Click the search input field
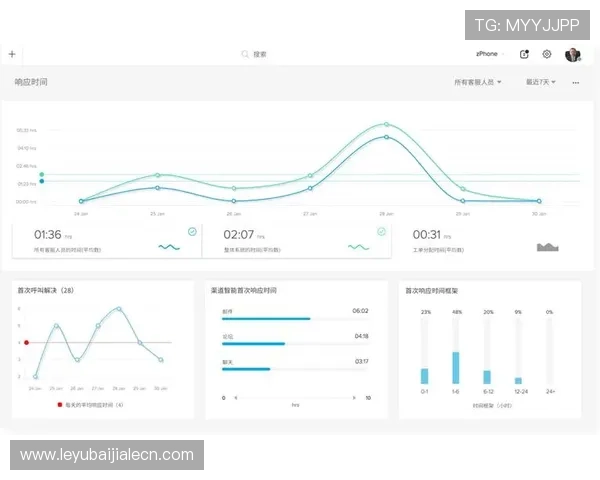 (x=300, y=54)
